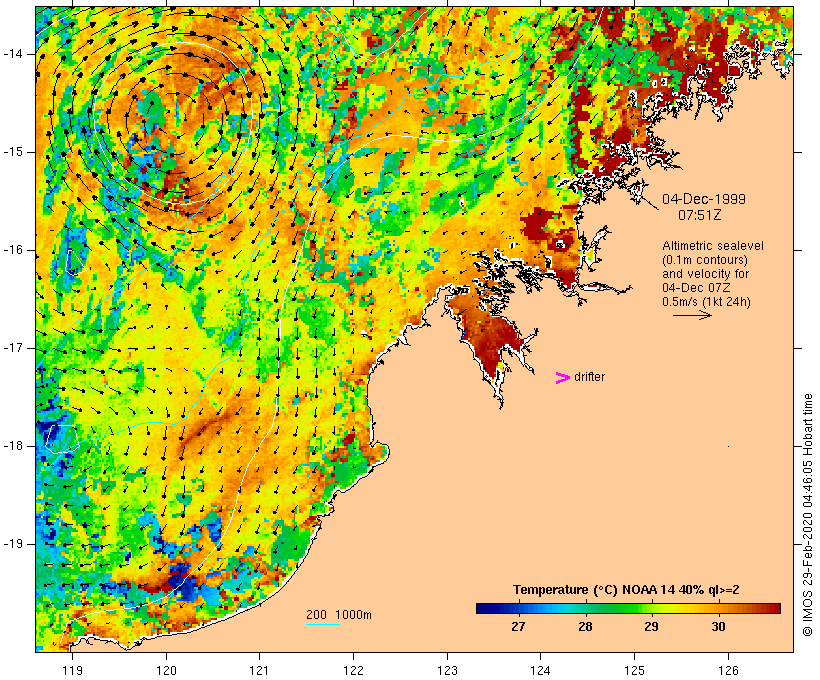Click latitude axis label -15
The width and height of the screenshot is (820, 680).
13,152
